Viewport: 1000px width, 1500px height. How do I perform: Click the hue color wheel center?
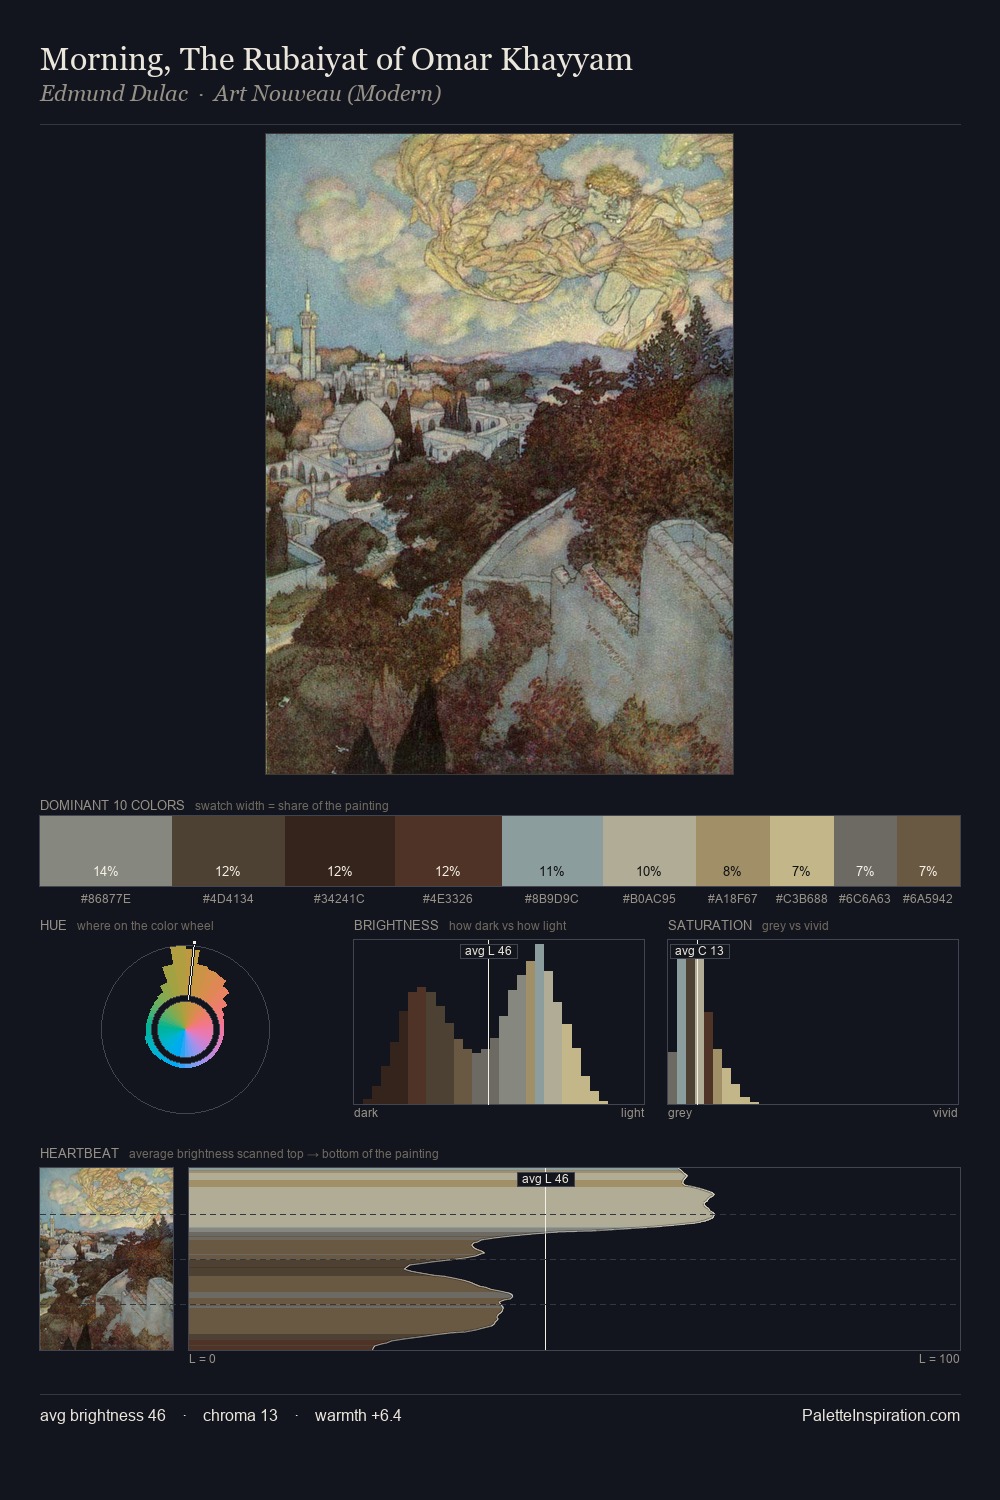click(x=185, y=1029)
